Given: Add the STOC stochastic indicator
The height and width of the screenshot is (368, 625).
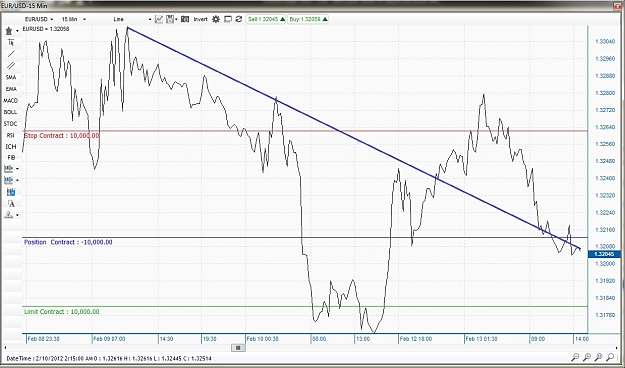Looking at the screenshot, I should point(11,124).
